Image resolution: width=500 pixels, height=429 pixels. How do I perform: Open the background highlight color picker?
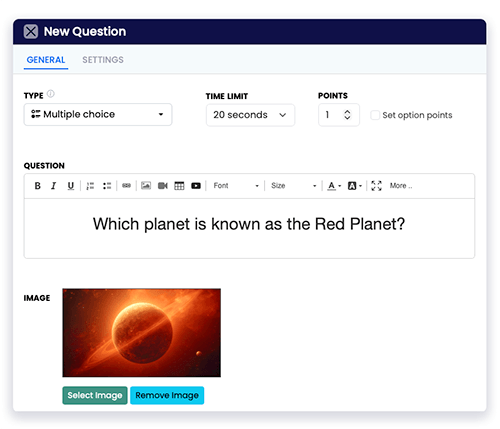355,186
